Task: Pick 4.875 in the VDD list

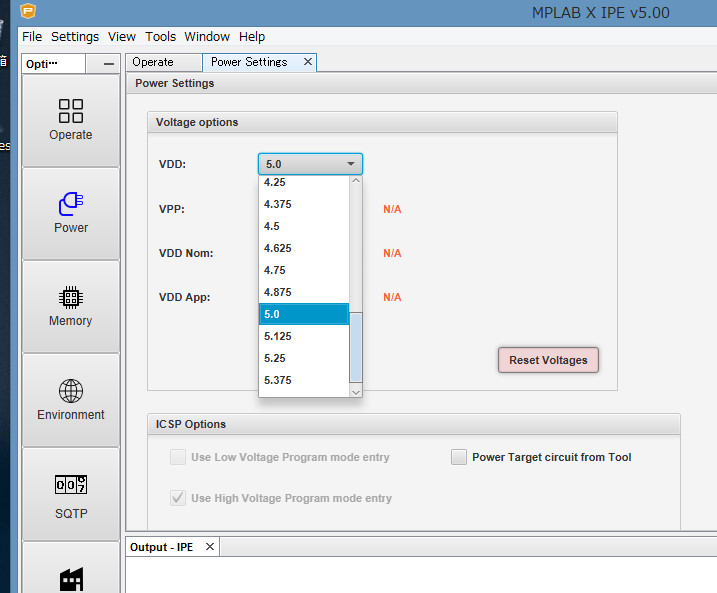Action: coord(304,292)
